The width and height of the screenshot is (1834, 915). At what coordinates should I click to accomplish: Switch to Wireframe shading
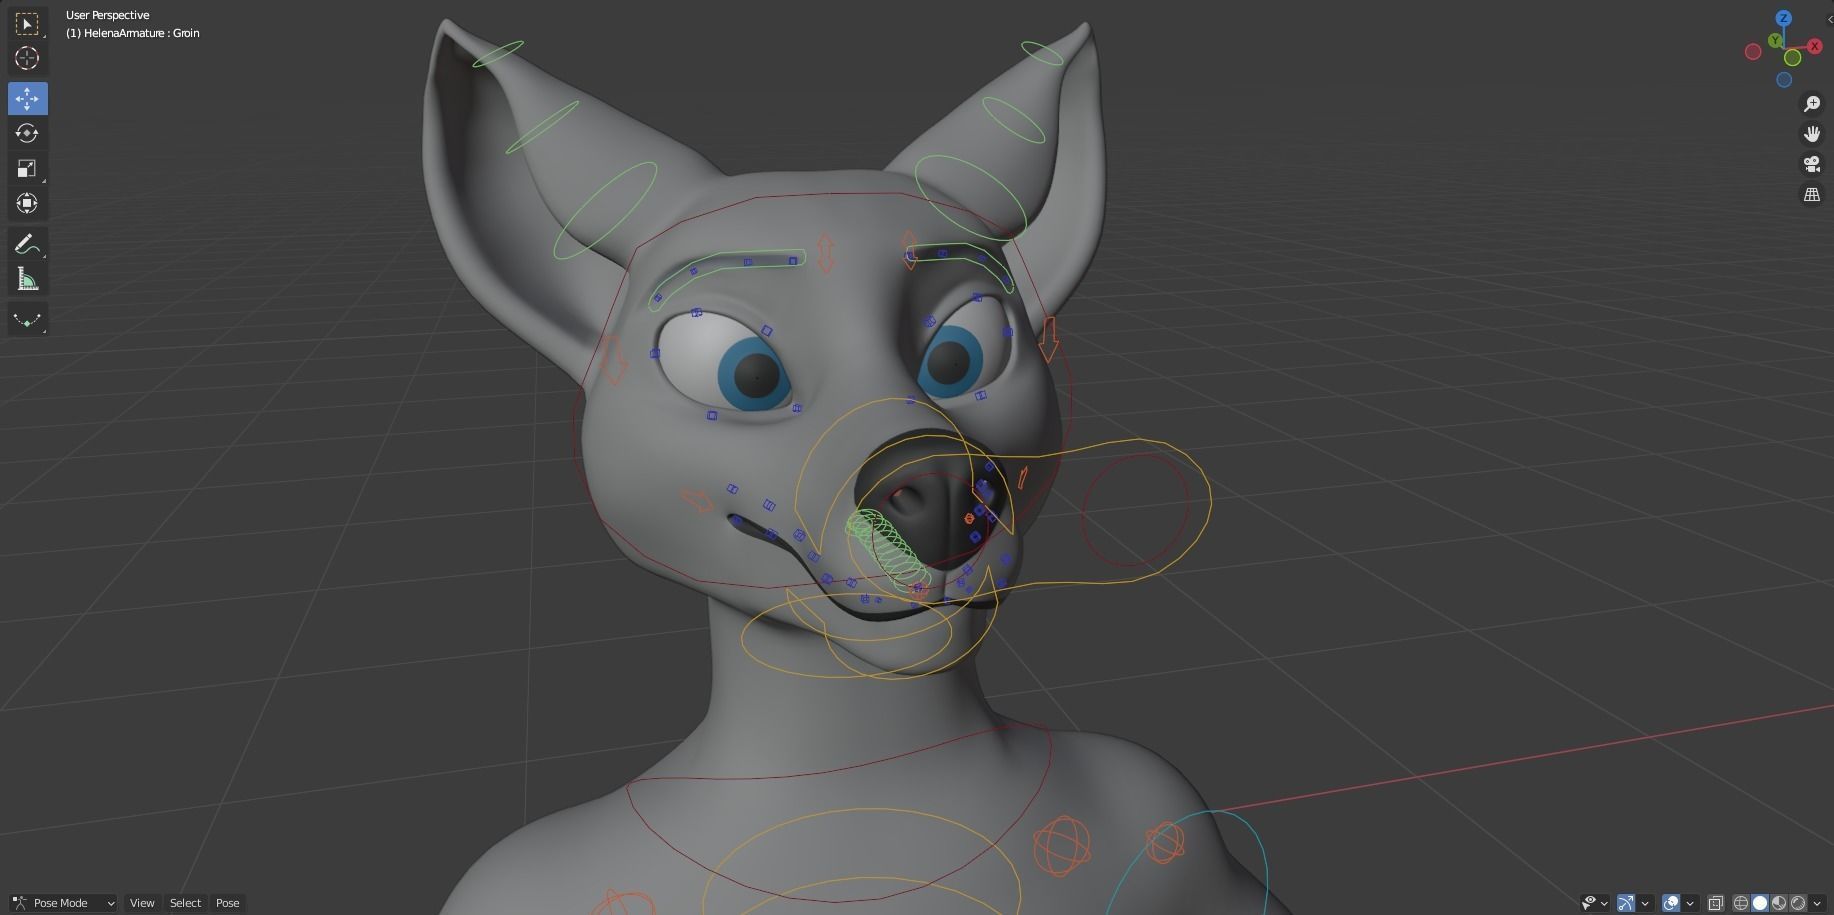pyautogui.click(x=1741, y=903)
